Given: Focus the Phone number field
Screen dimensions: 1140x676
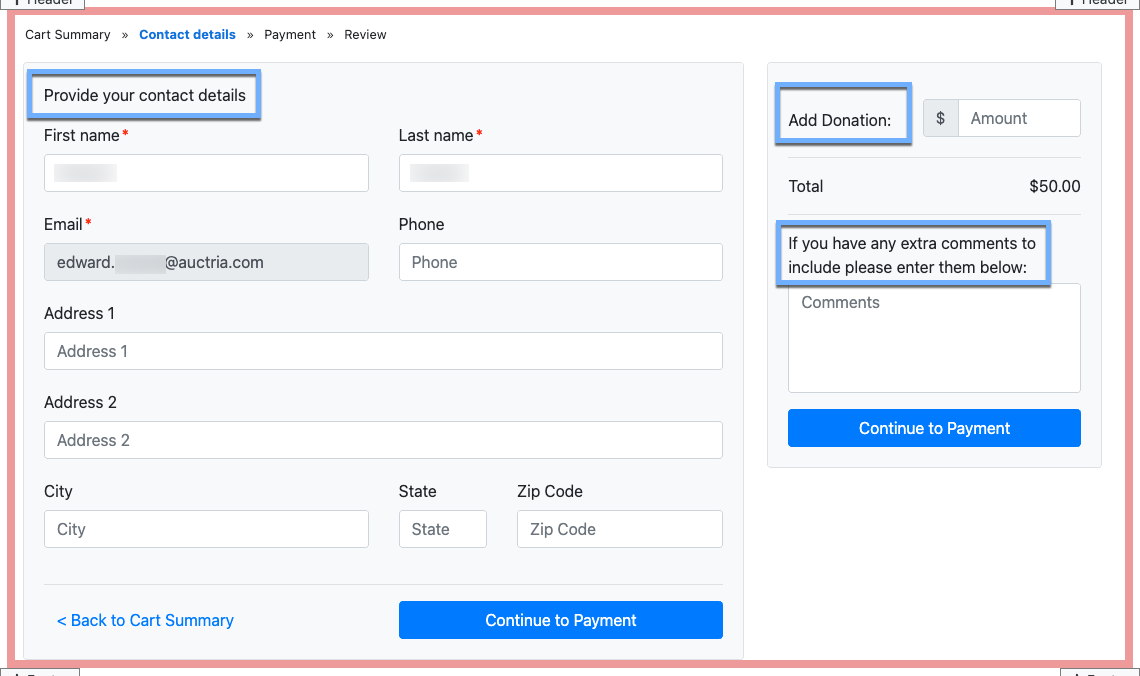Looking at the screenshot, I should tap(560, 262).
